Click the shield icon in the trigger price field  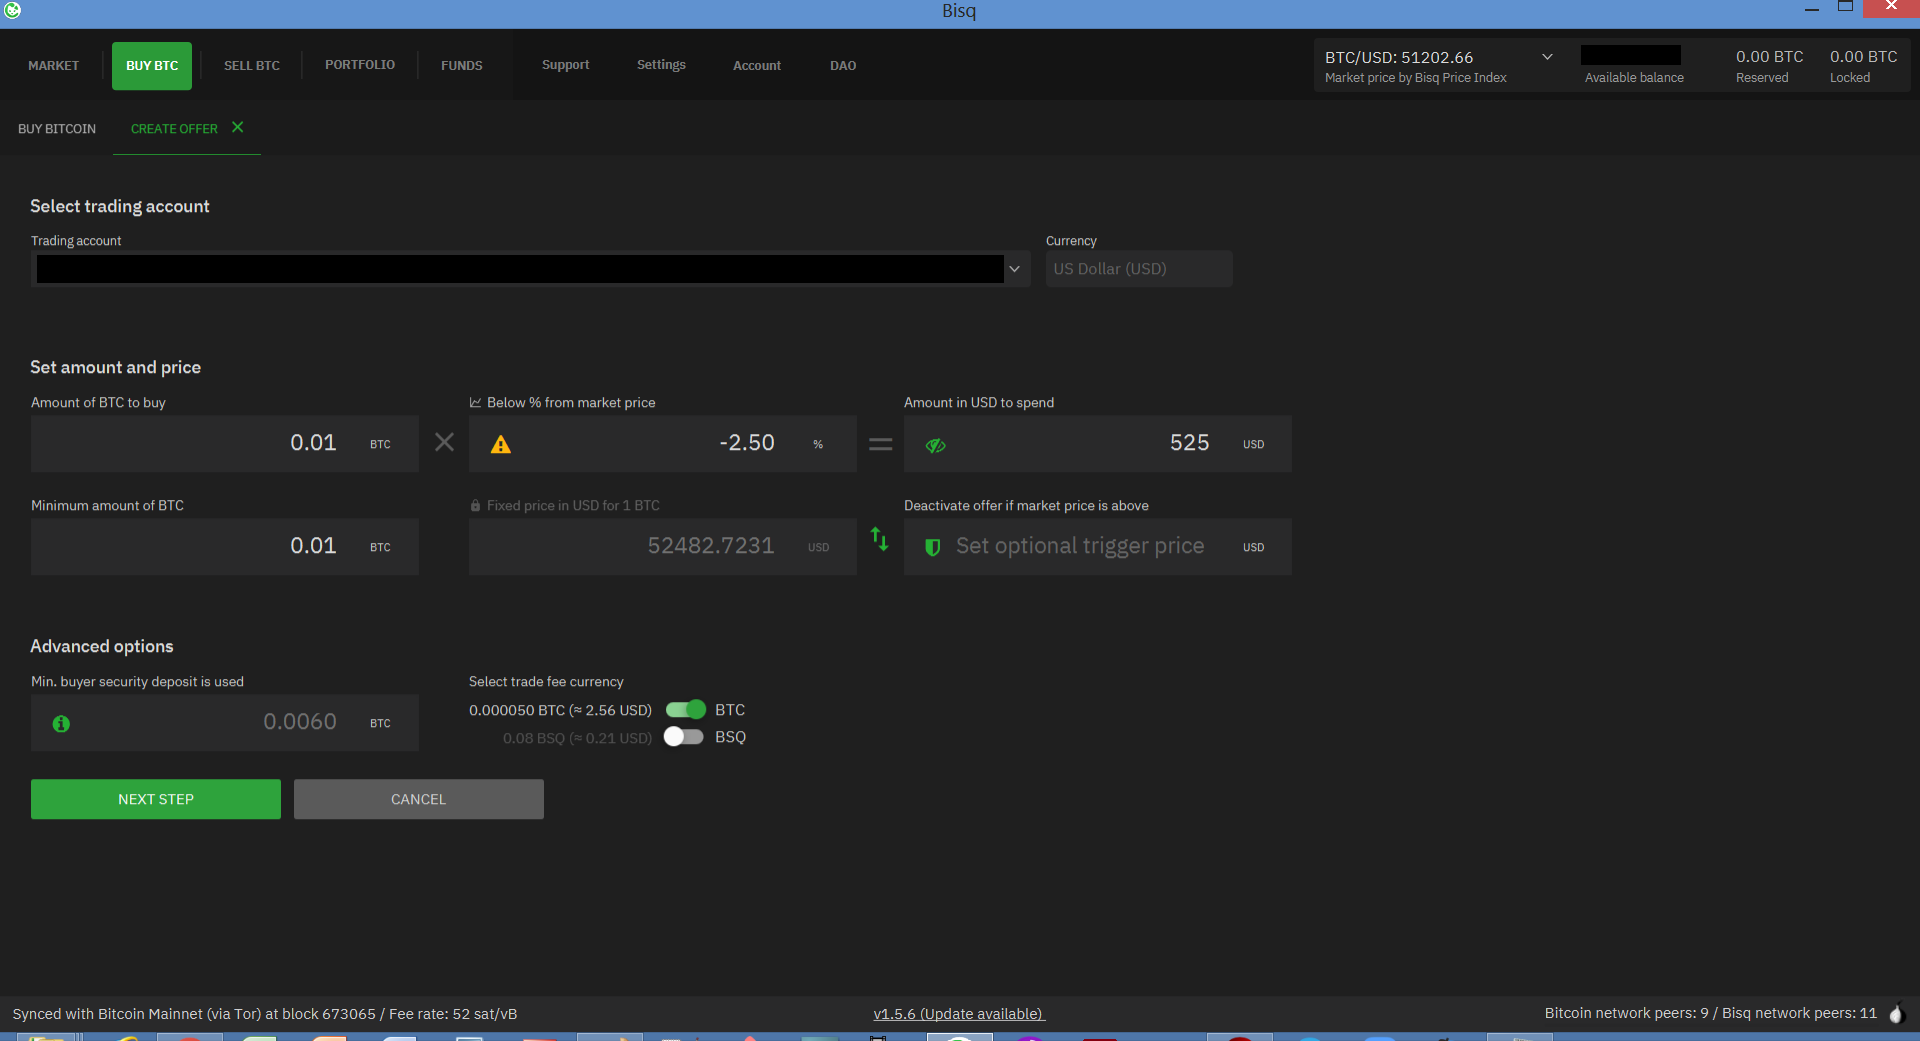pos(933,548)
